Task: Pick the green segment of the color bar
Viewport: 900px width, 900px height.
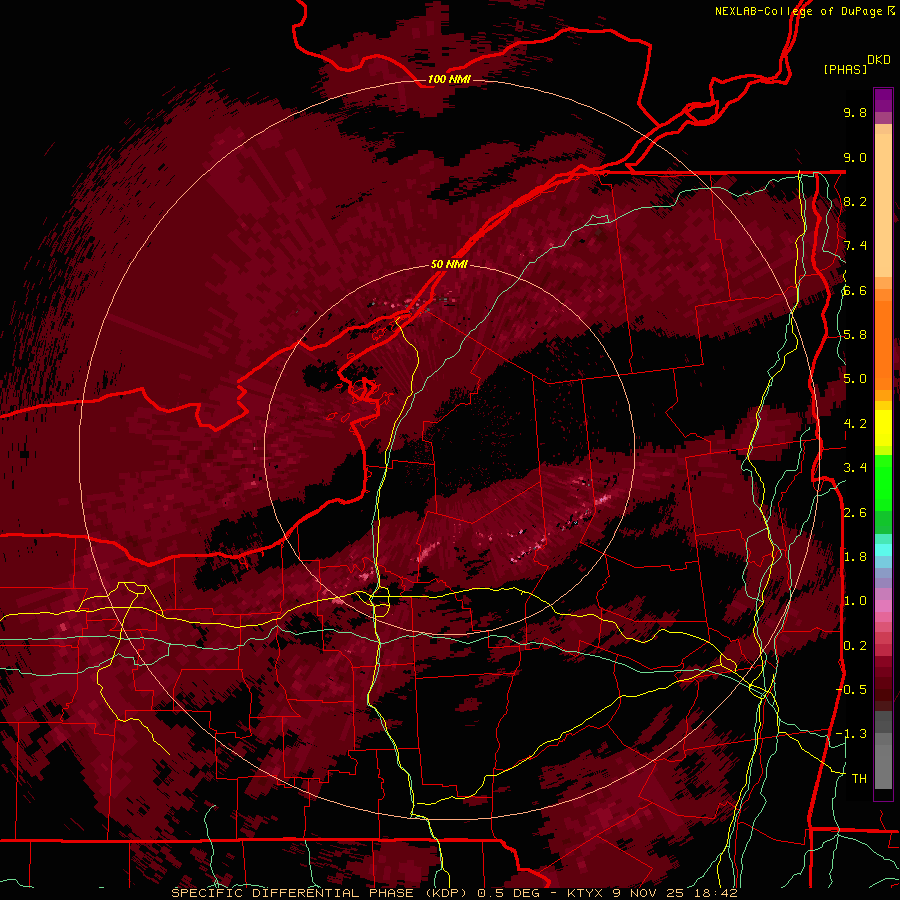Action: pyautogui.click(x=883, y=485)
